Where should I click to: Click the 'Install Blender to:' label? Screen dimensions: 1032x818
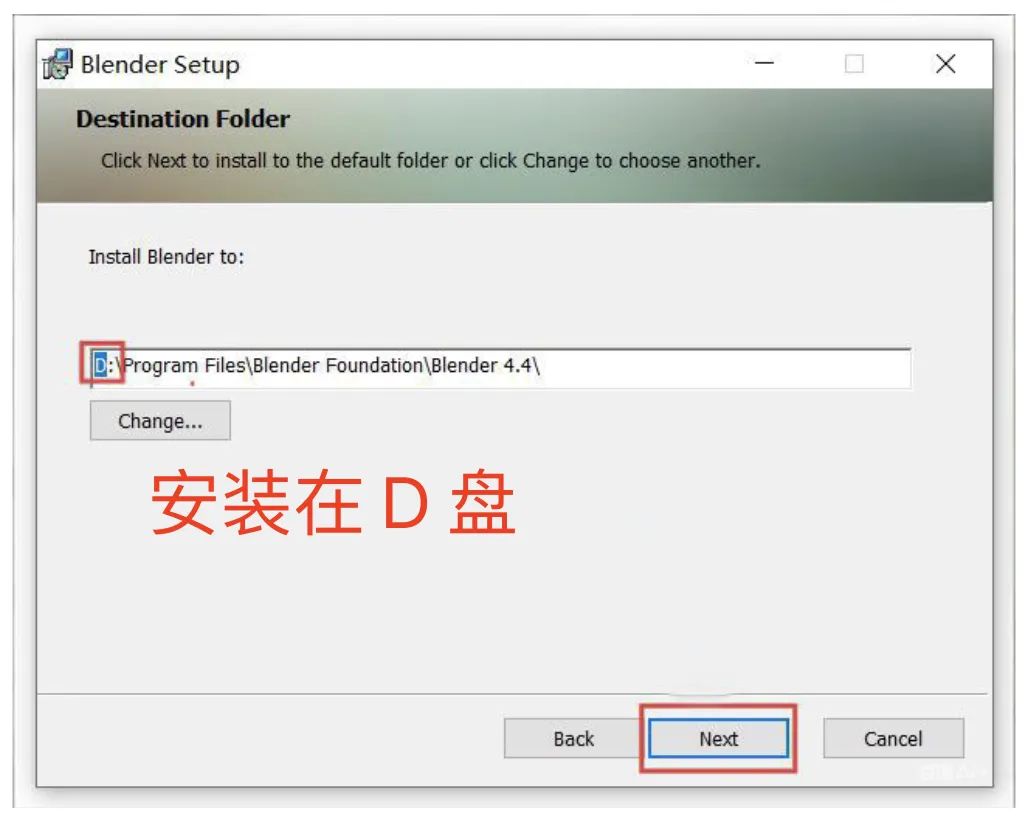pyautogui.click(x=166, y=257)
